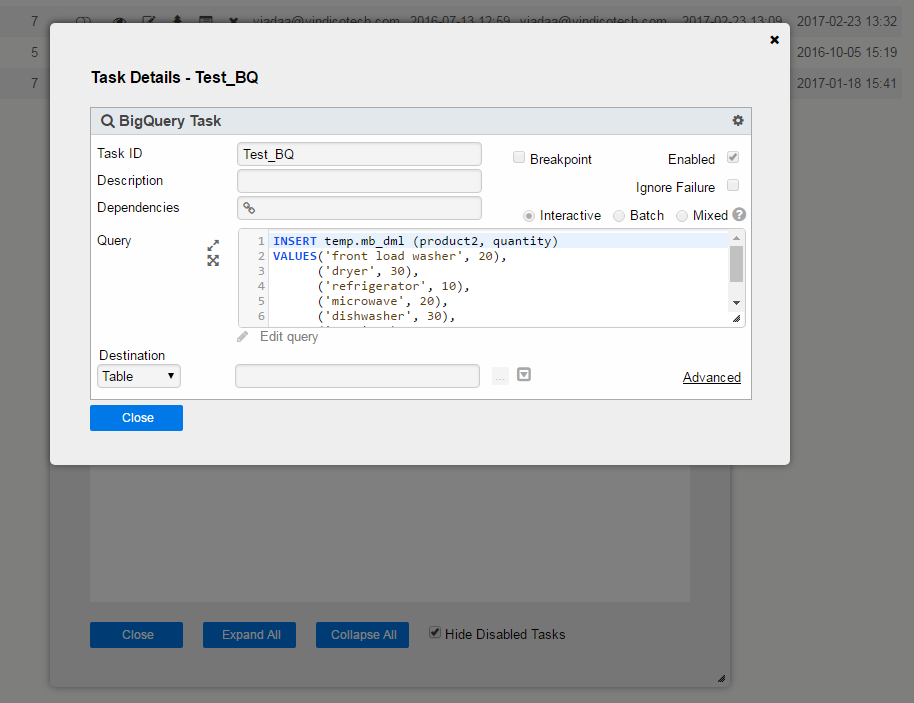Select the Mixed radio option
This screenshot has height=703, width=914.
pyautogui.click(x=682, y=216)
